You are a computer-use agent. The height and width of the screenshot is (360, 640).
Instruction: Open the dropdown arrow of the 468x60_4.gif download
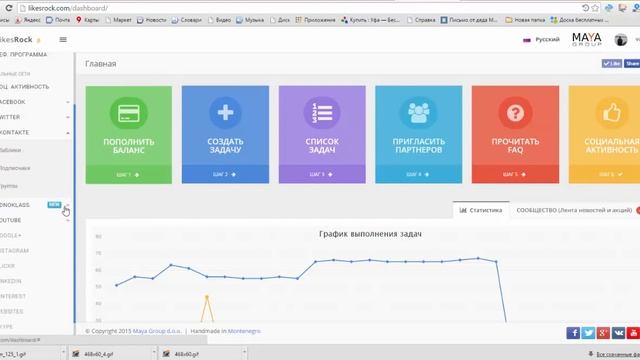pyautogui.click(x=154, y=353)
